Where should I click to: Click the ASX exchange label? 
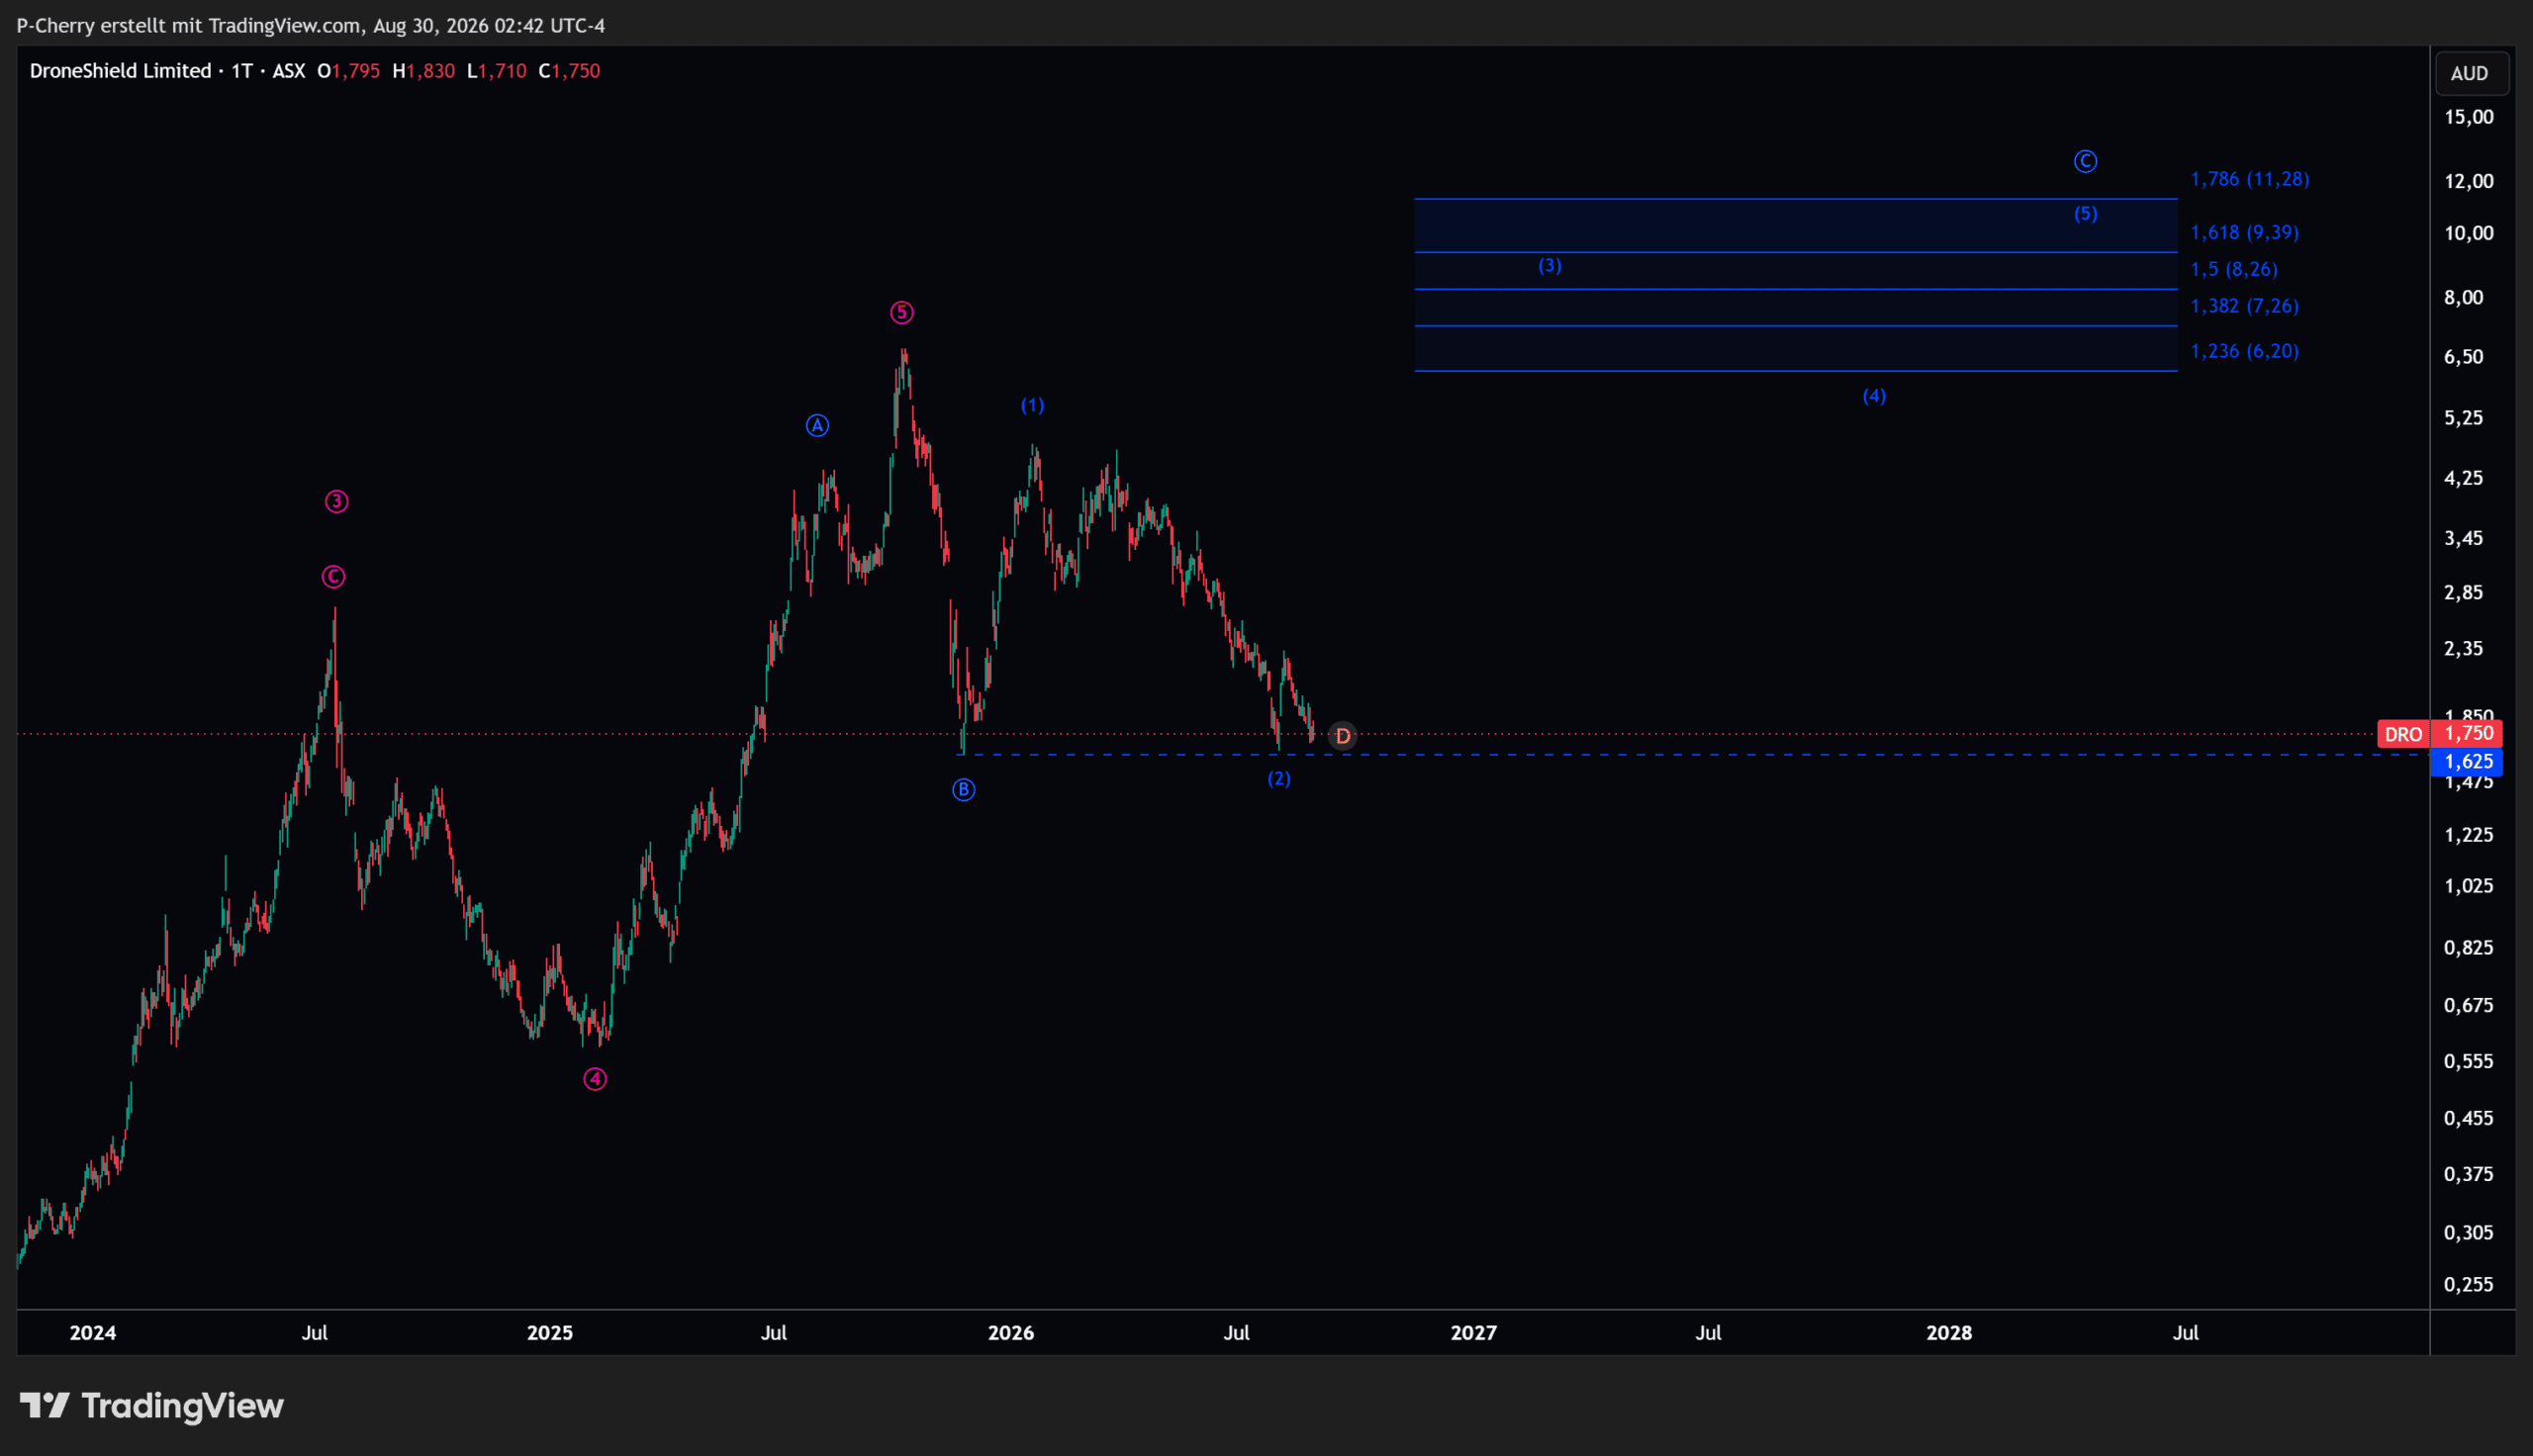tap(289, 71)
